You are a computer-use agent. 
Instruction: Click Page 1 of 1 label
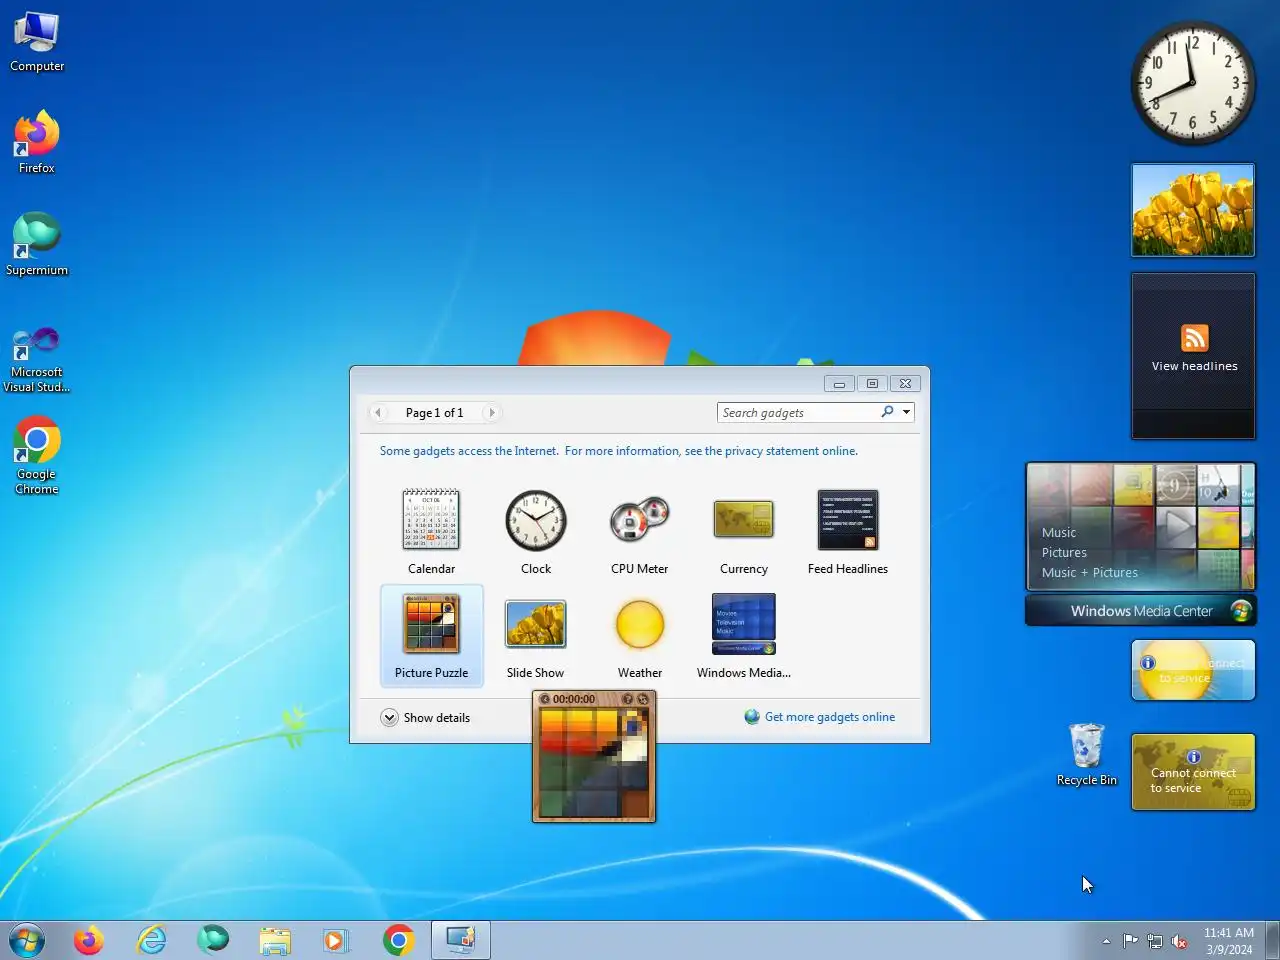click(434, 412)
